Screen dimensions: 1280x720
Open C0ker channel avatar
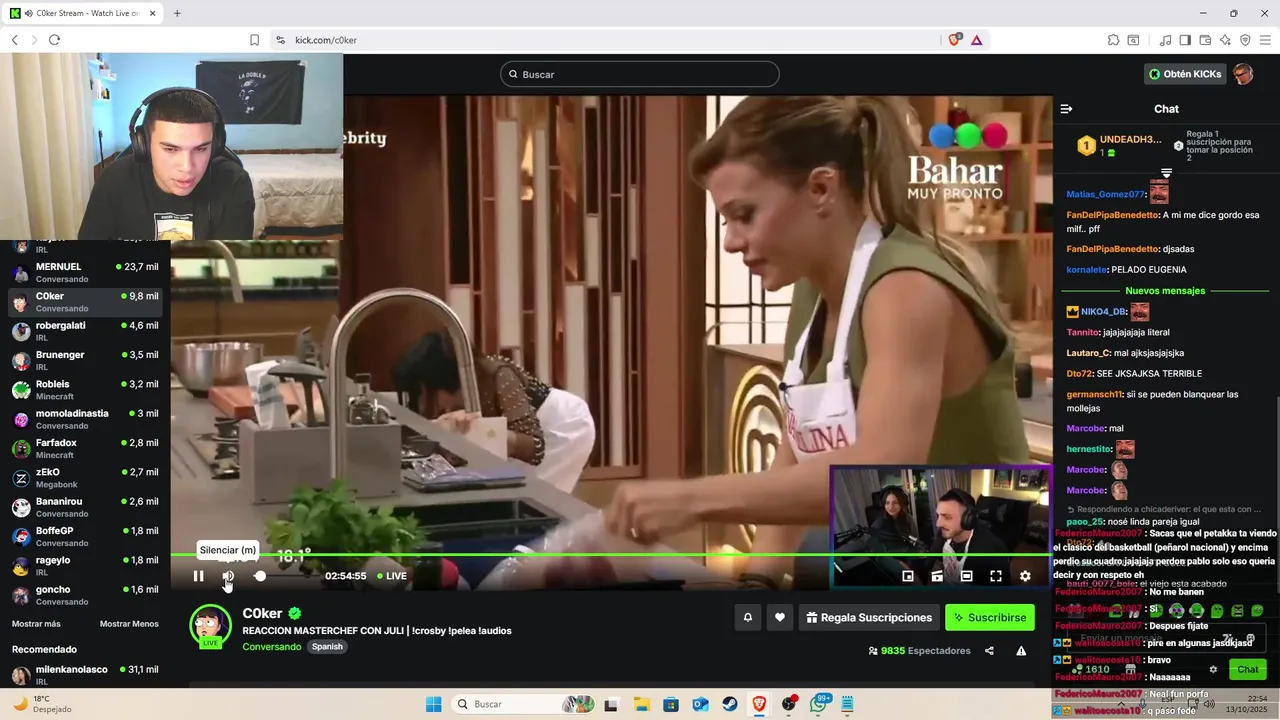(x=209, y=626)
